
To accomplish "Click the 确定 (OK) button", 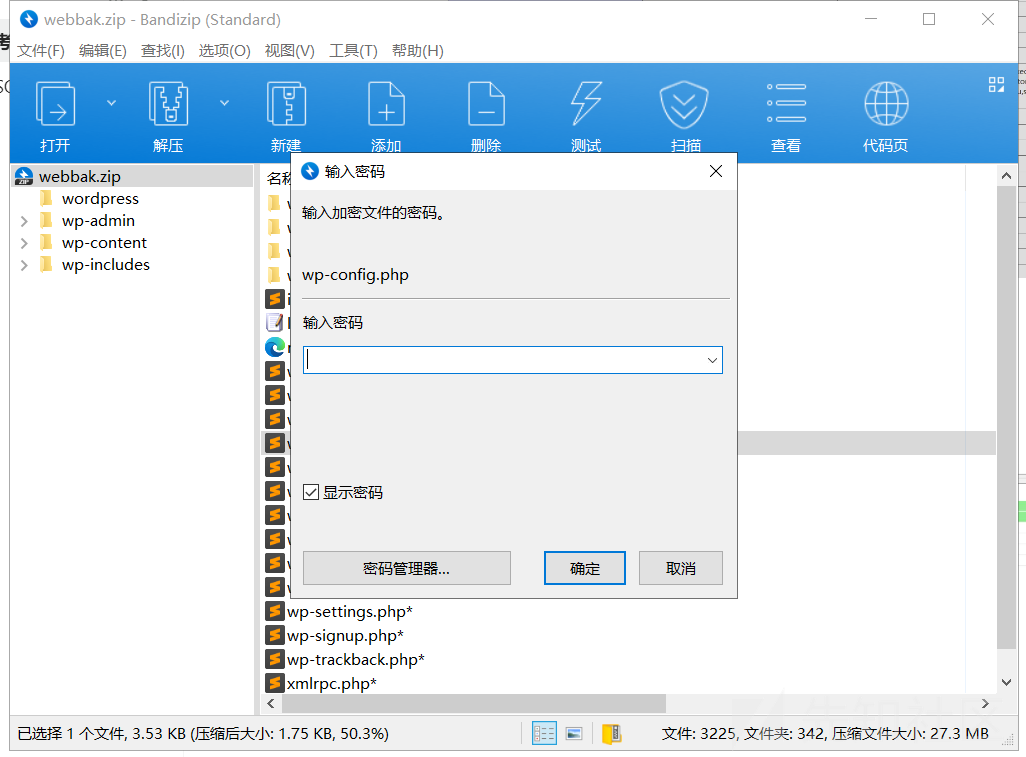I will pyautogui.click(x=584, y=568).
